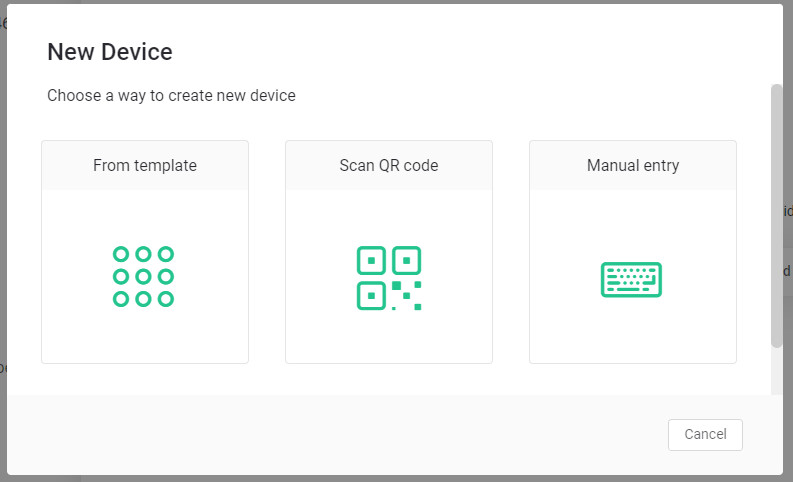Click the scrollbar track below the thumb
The height and width of the screenshot is (482, 793).
point(777,372)
